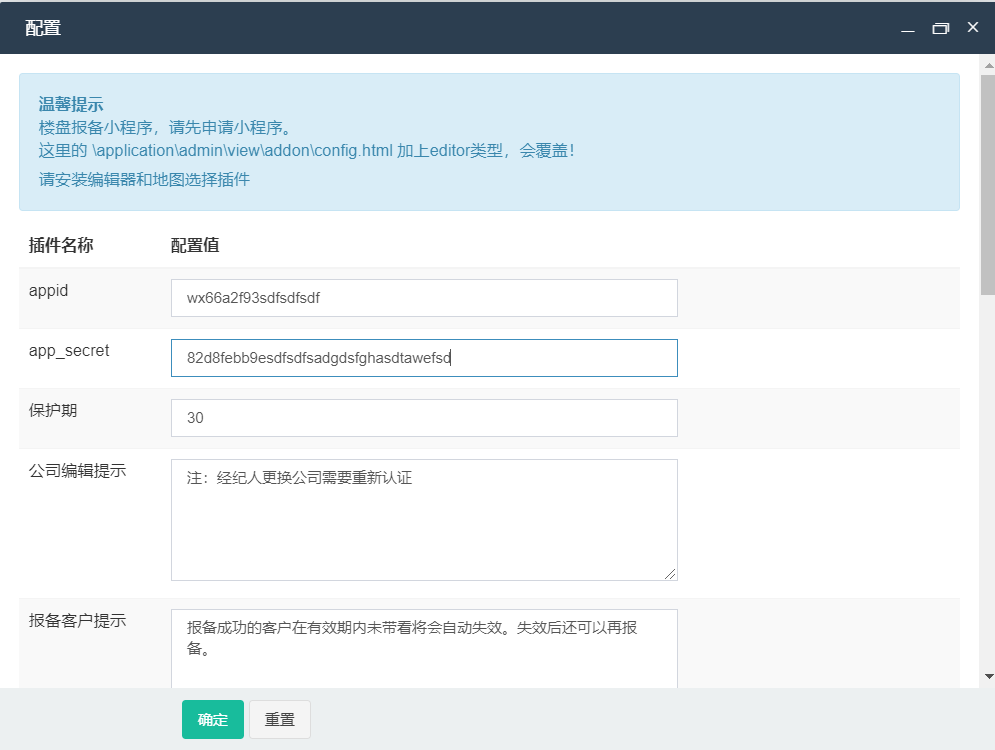Click the 配置 title bar text

click(43, 28)
